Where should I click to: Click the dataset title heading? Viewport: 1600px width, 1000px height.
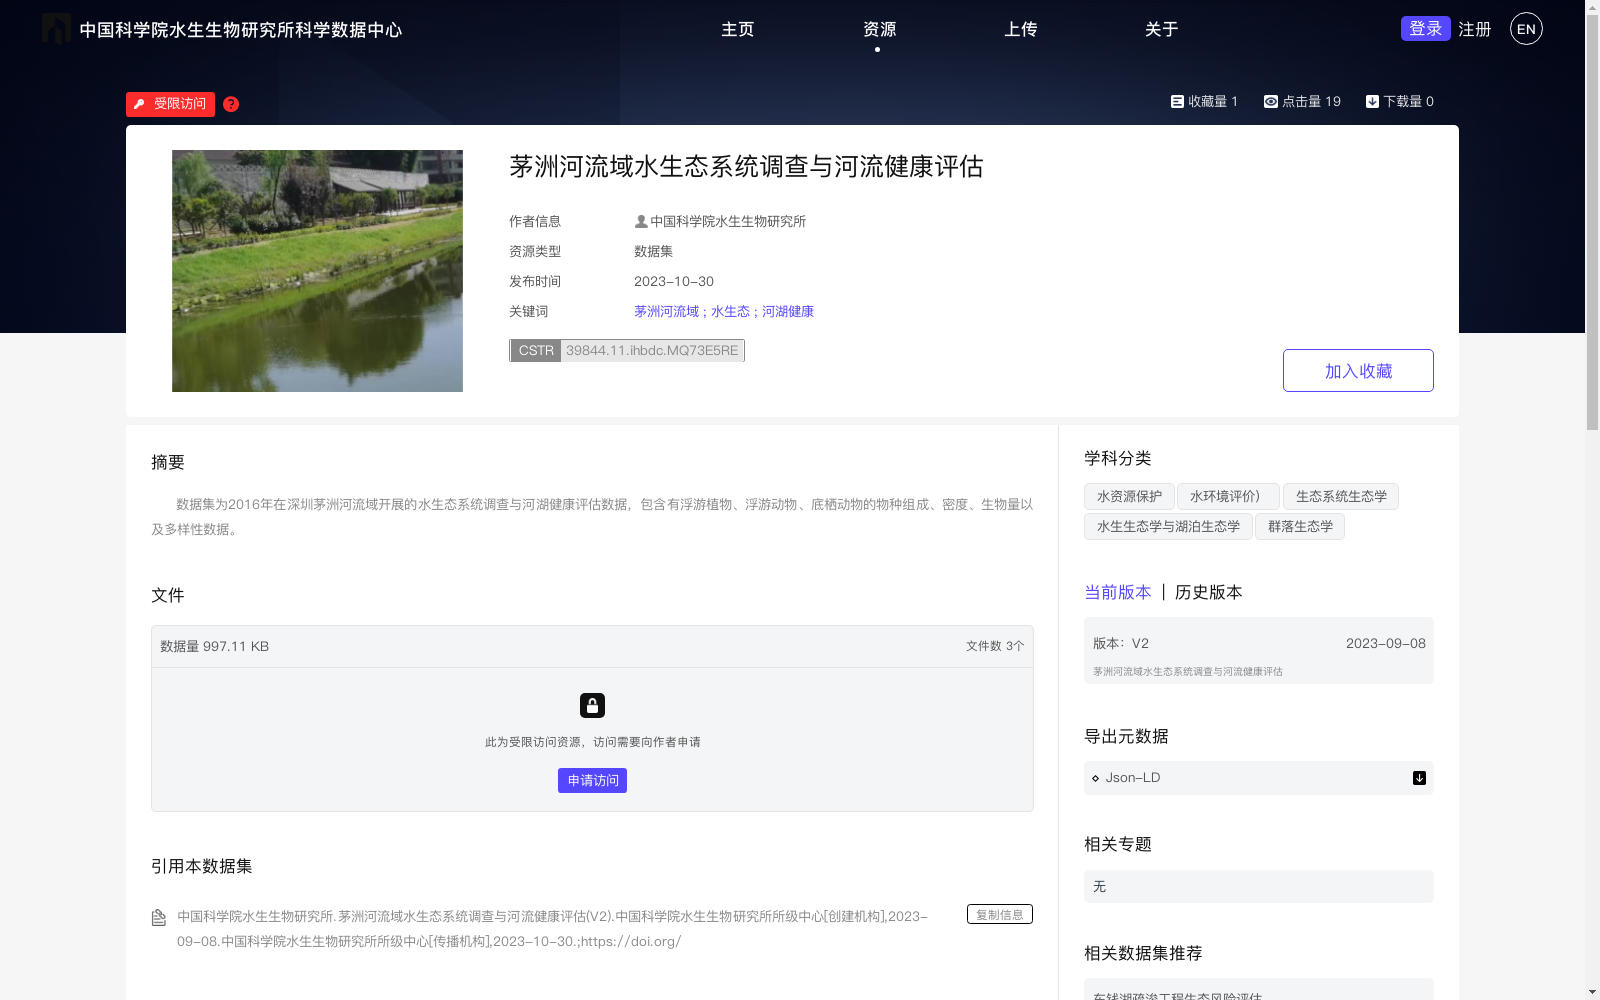(746, 167)
